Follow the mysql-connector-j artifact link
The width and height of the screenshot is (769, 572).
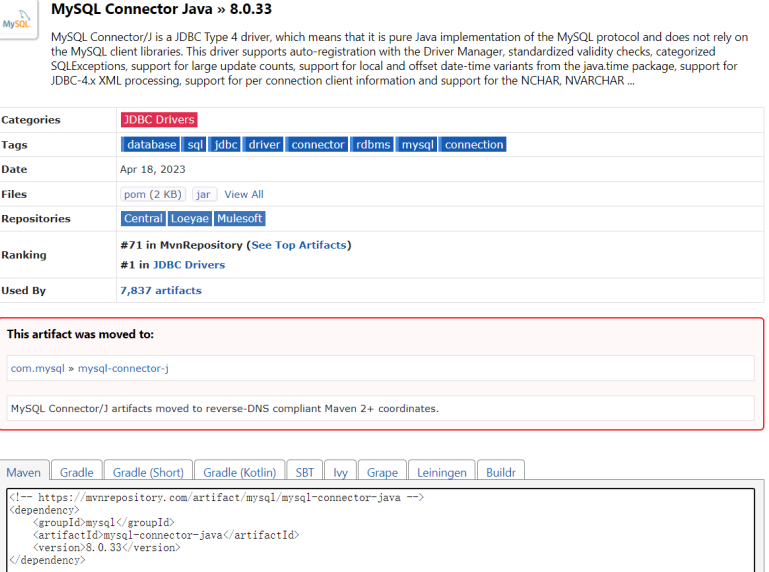coord(123,368)
